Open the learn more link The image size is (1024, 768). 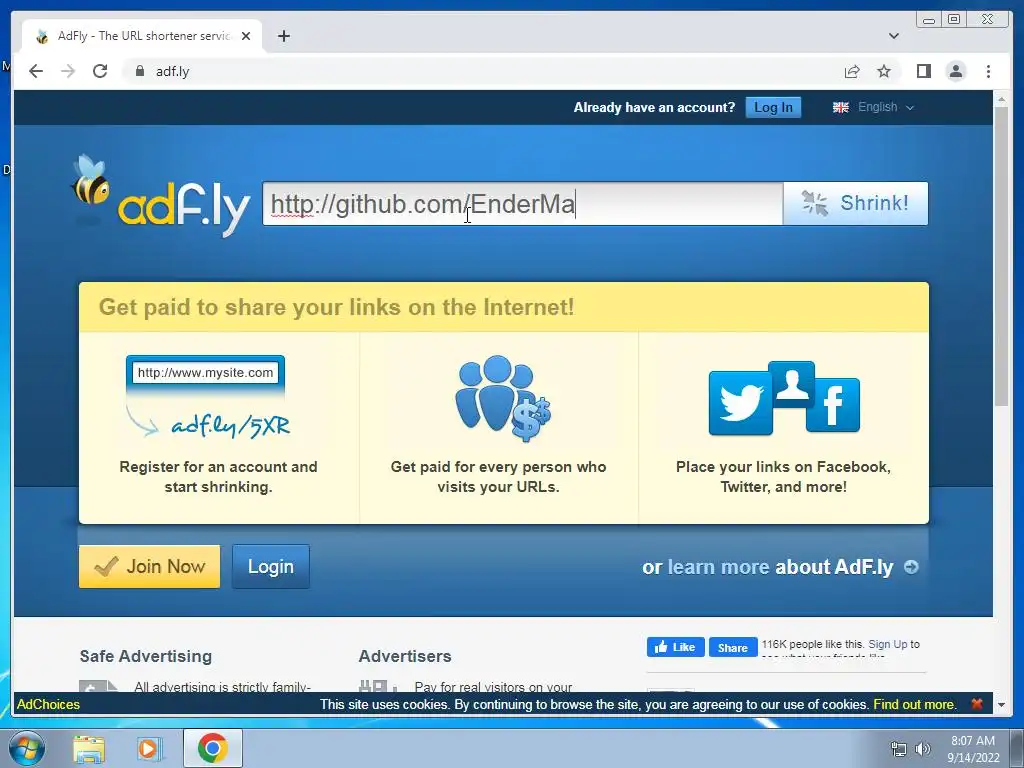tap(718, 567)
